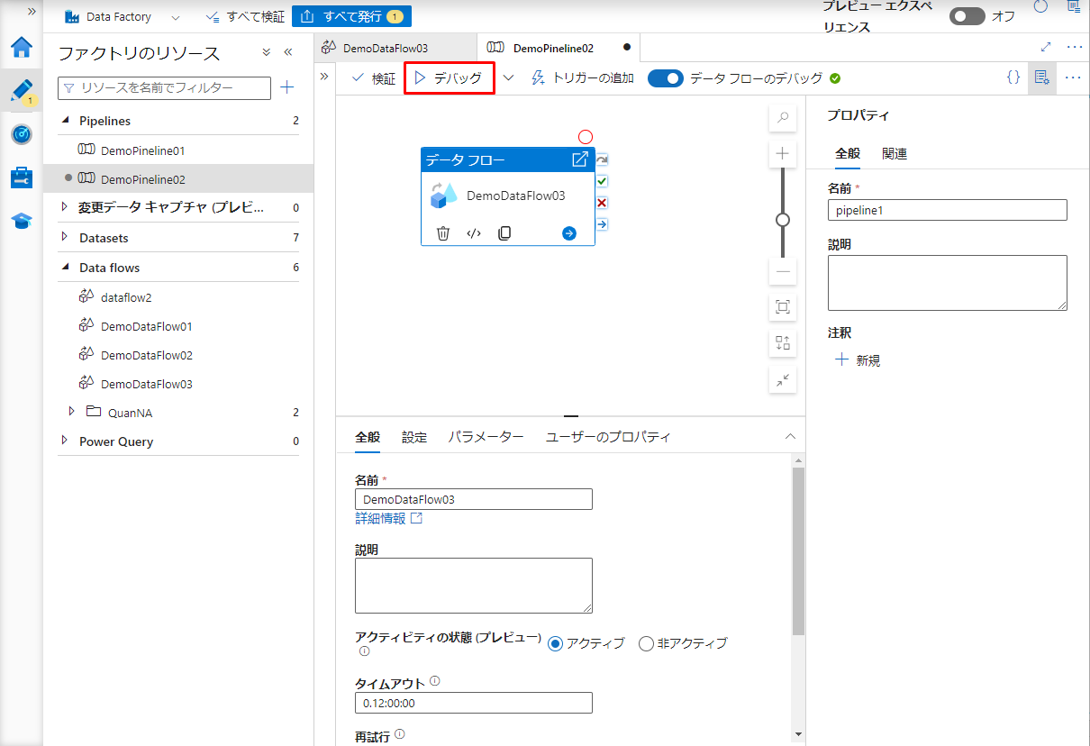
Task: Select the 非アクティブ radio button
Action: pos(646,644)
